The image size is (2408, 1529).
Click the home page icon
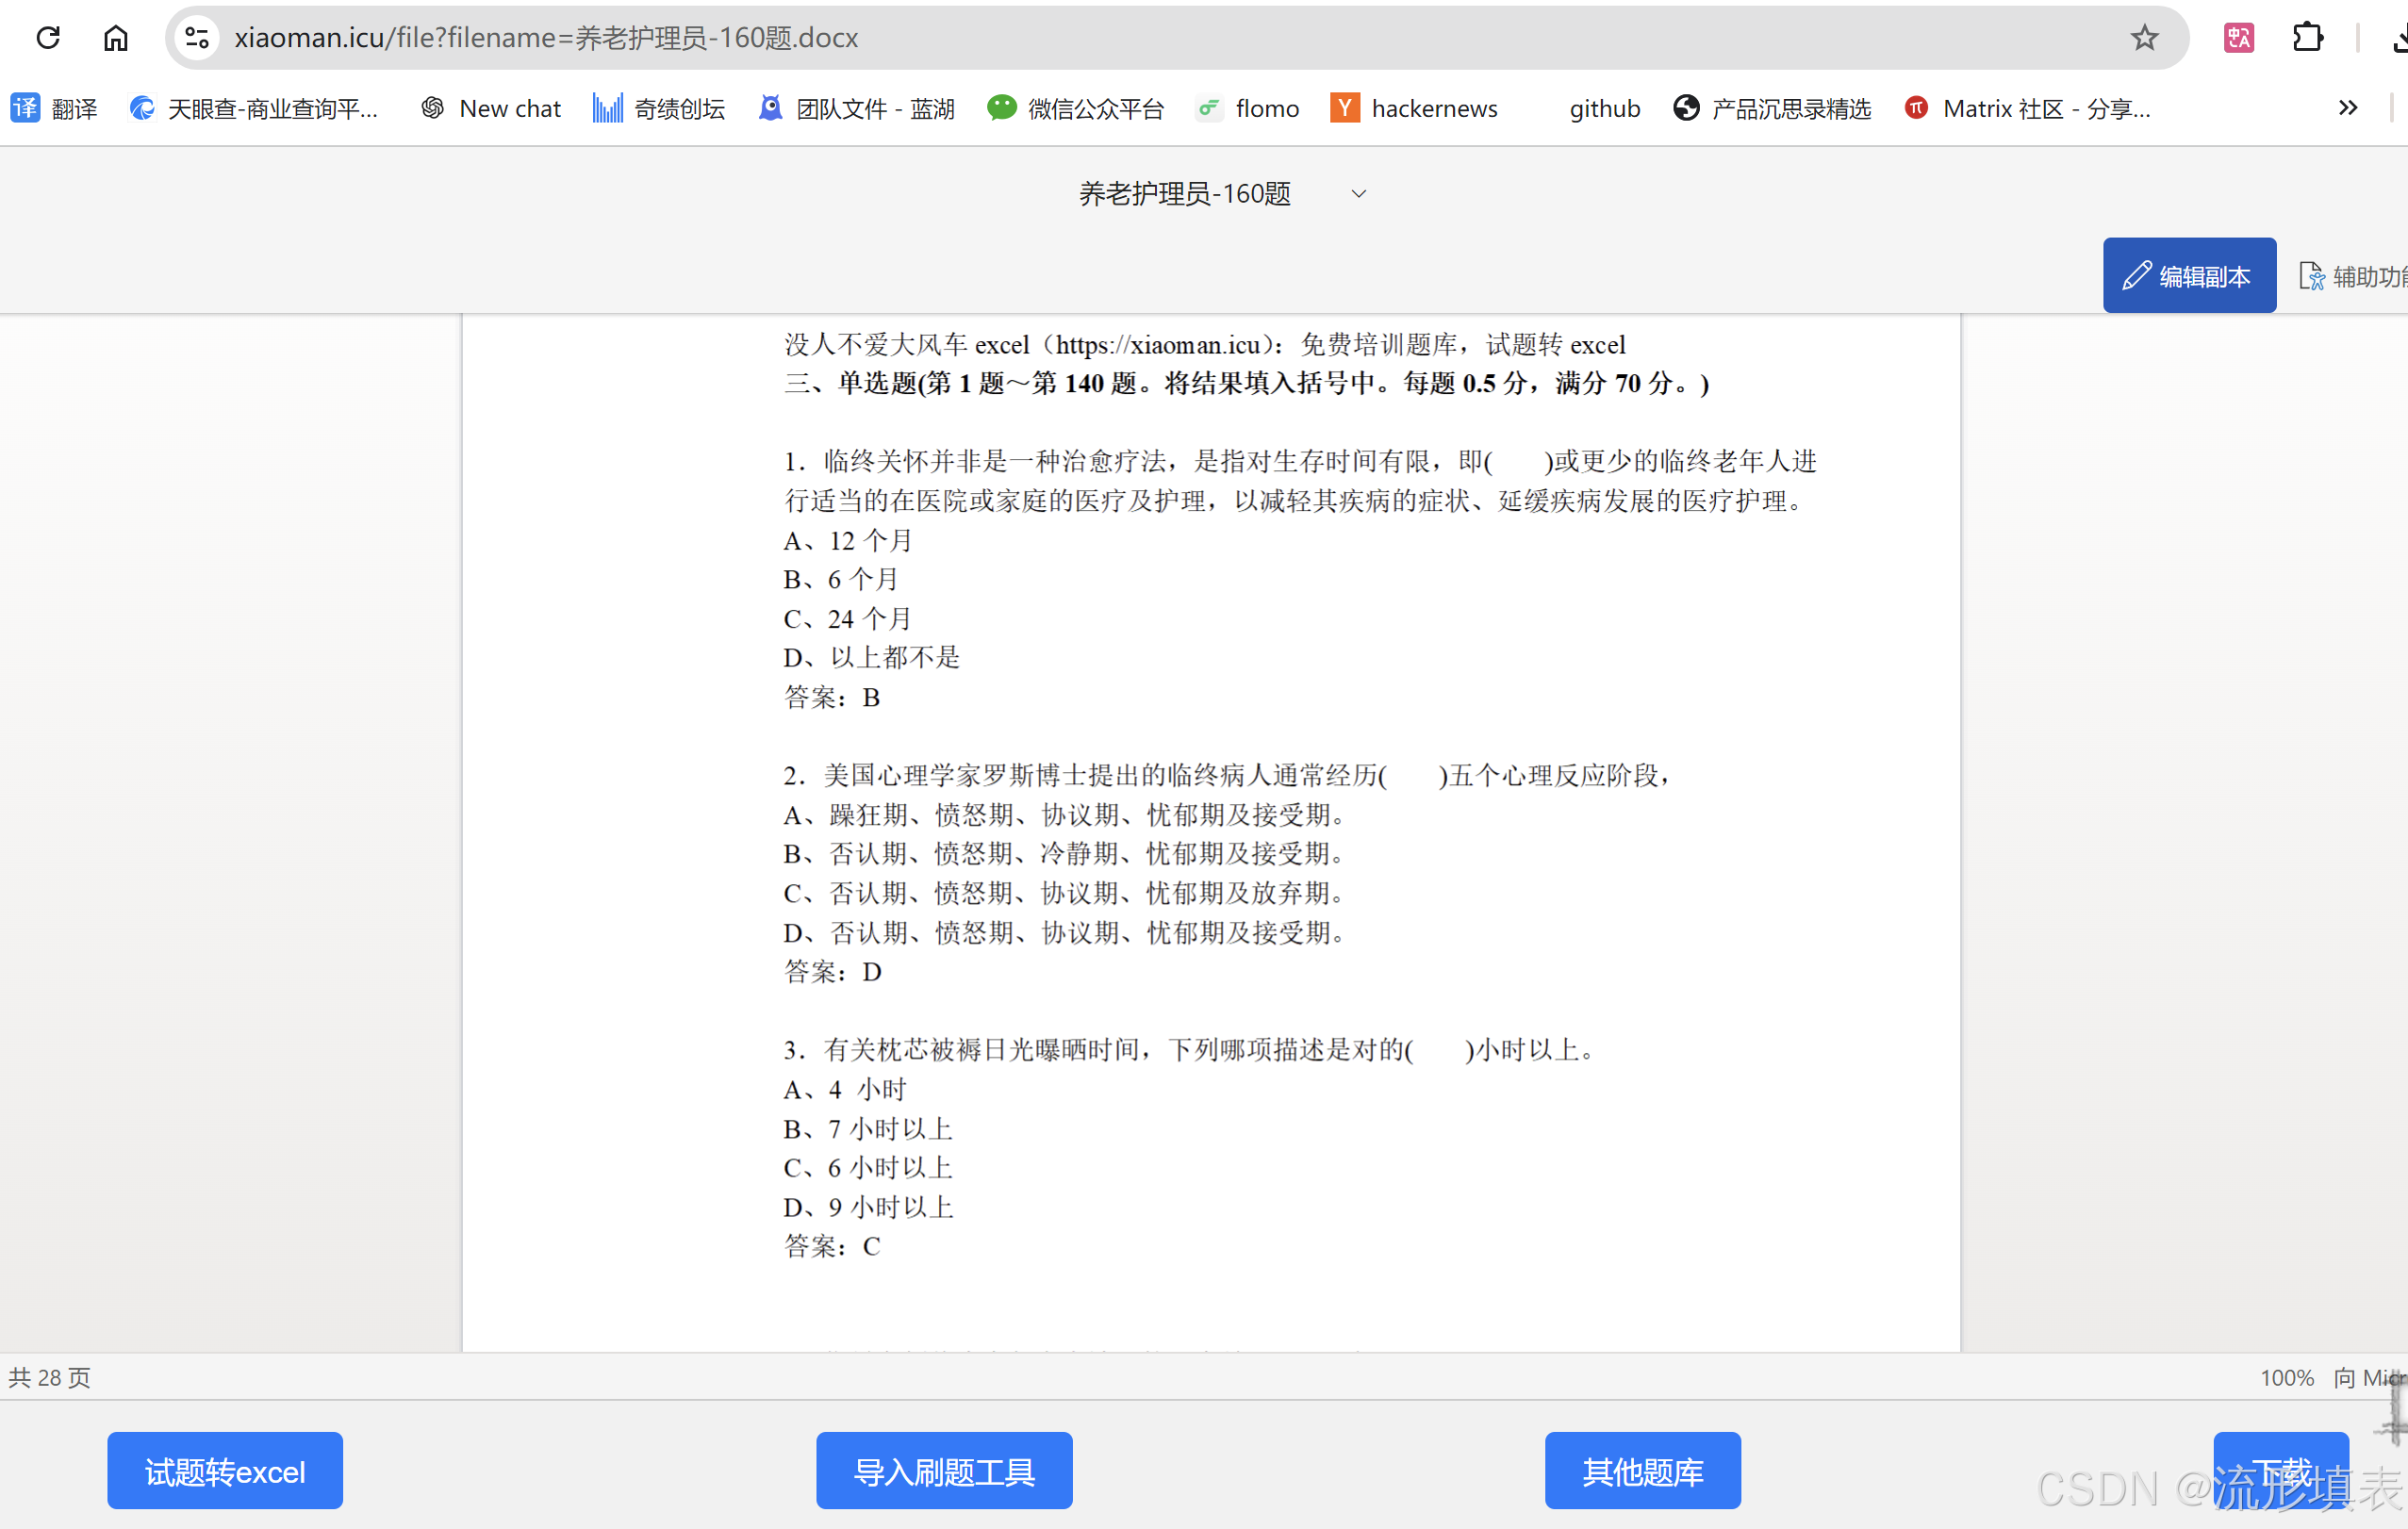coord(116,38)
